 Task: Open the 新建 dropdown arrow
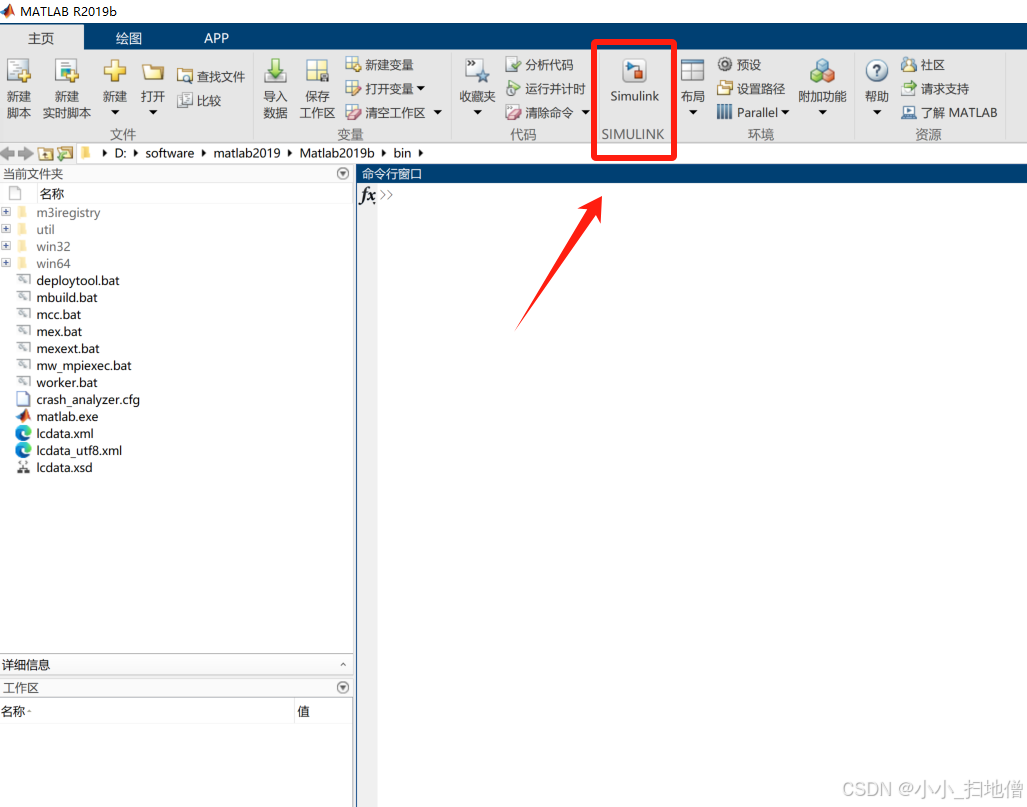[x=115, y=113]
